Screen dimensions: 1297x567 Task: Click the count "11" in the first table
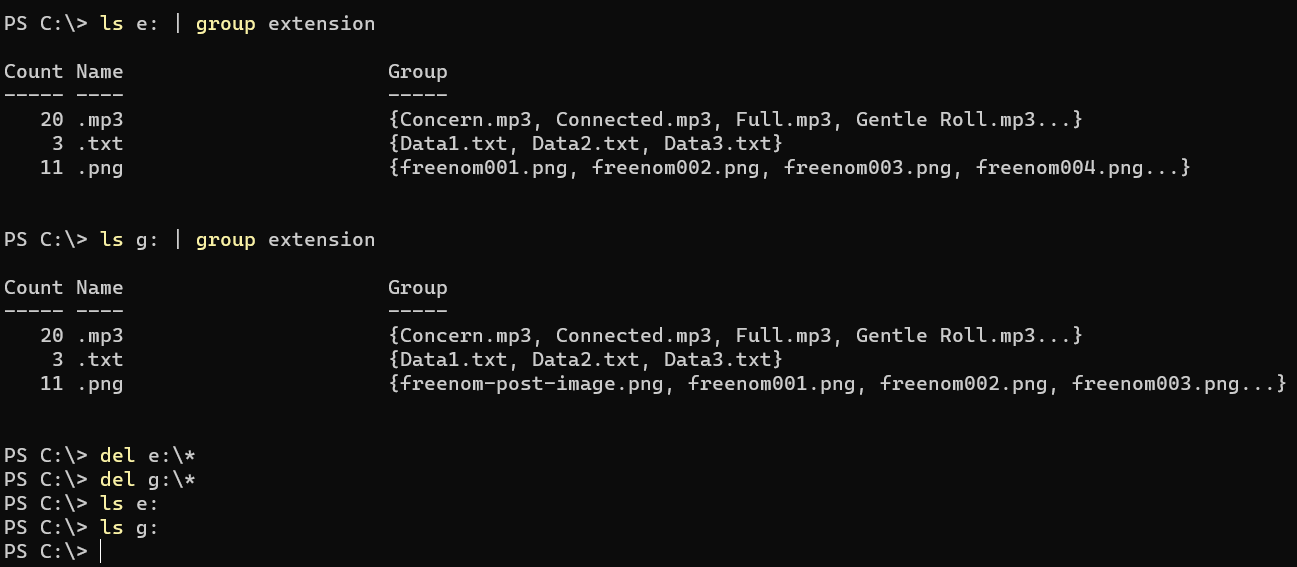pyautogui.click(x=52, y=168)
